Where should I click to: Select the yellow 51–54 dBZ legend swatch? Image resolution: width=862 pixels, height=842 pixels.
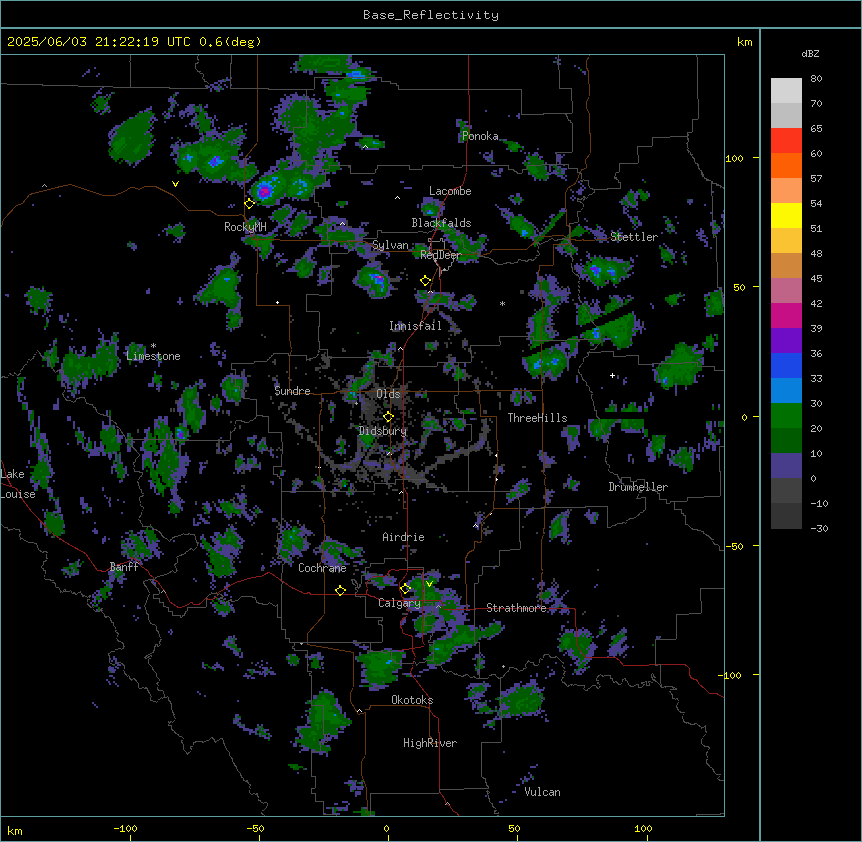tap(786, 215)
